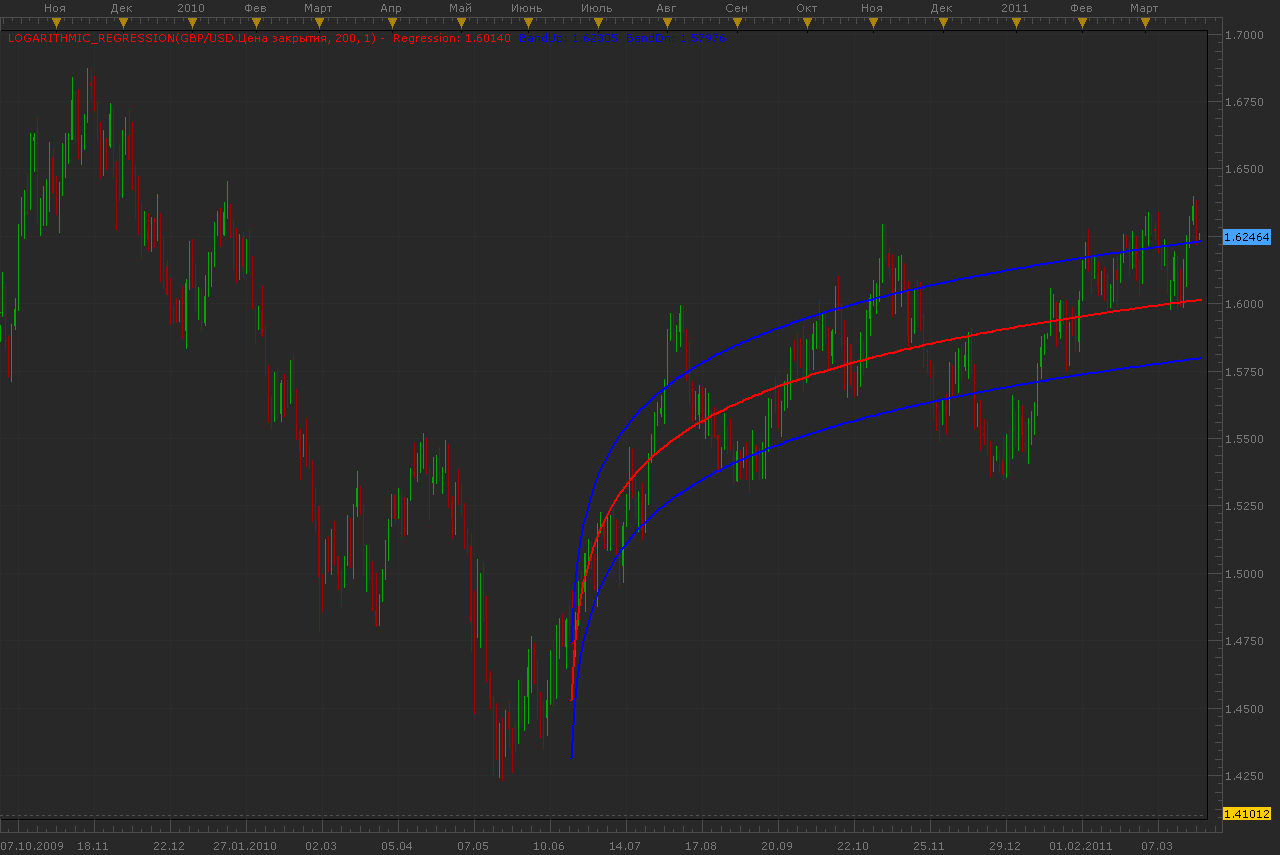Click the 18.11 date label
The height and width of the screenshot is (855, 1280).
click(93, 846)
